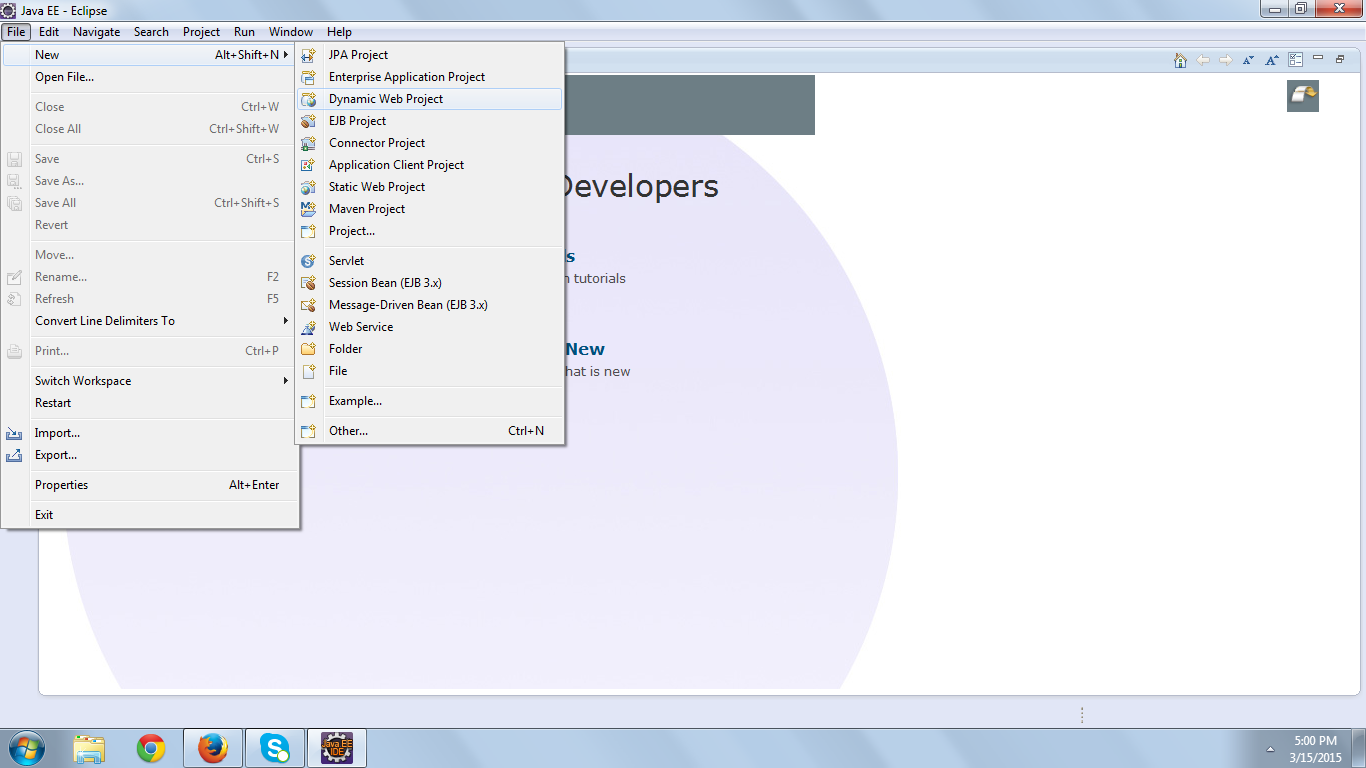Viewport: 1366px width, 768px height.
Task: Go to Workbench via the arrow icon
Action: tap(1303, 96)
